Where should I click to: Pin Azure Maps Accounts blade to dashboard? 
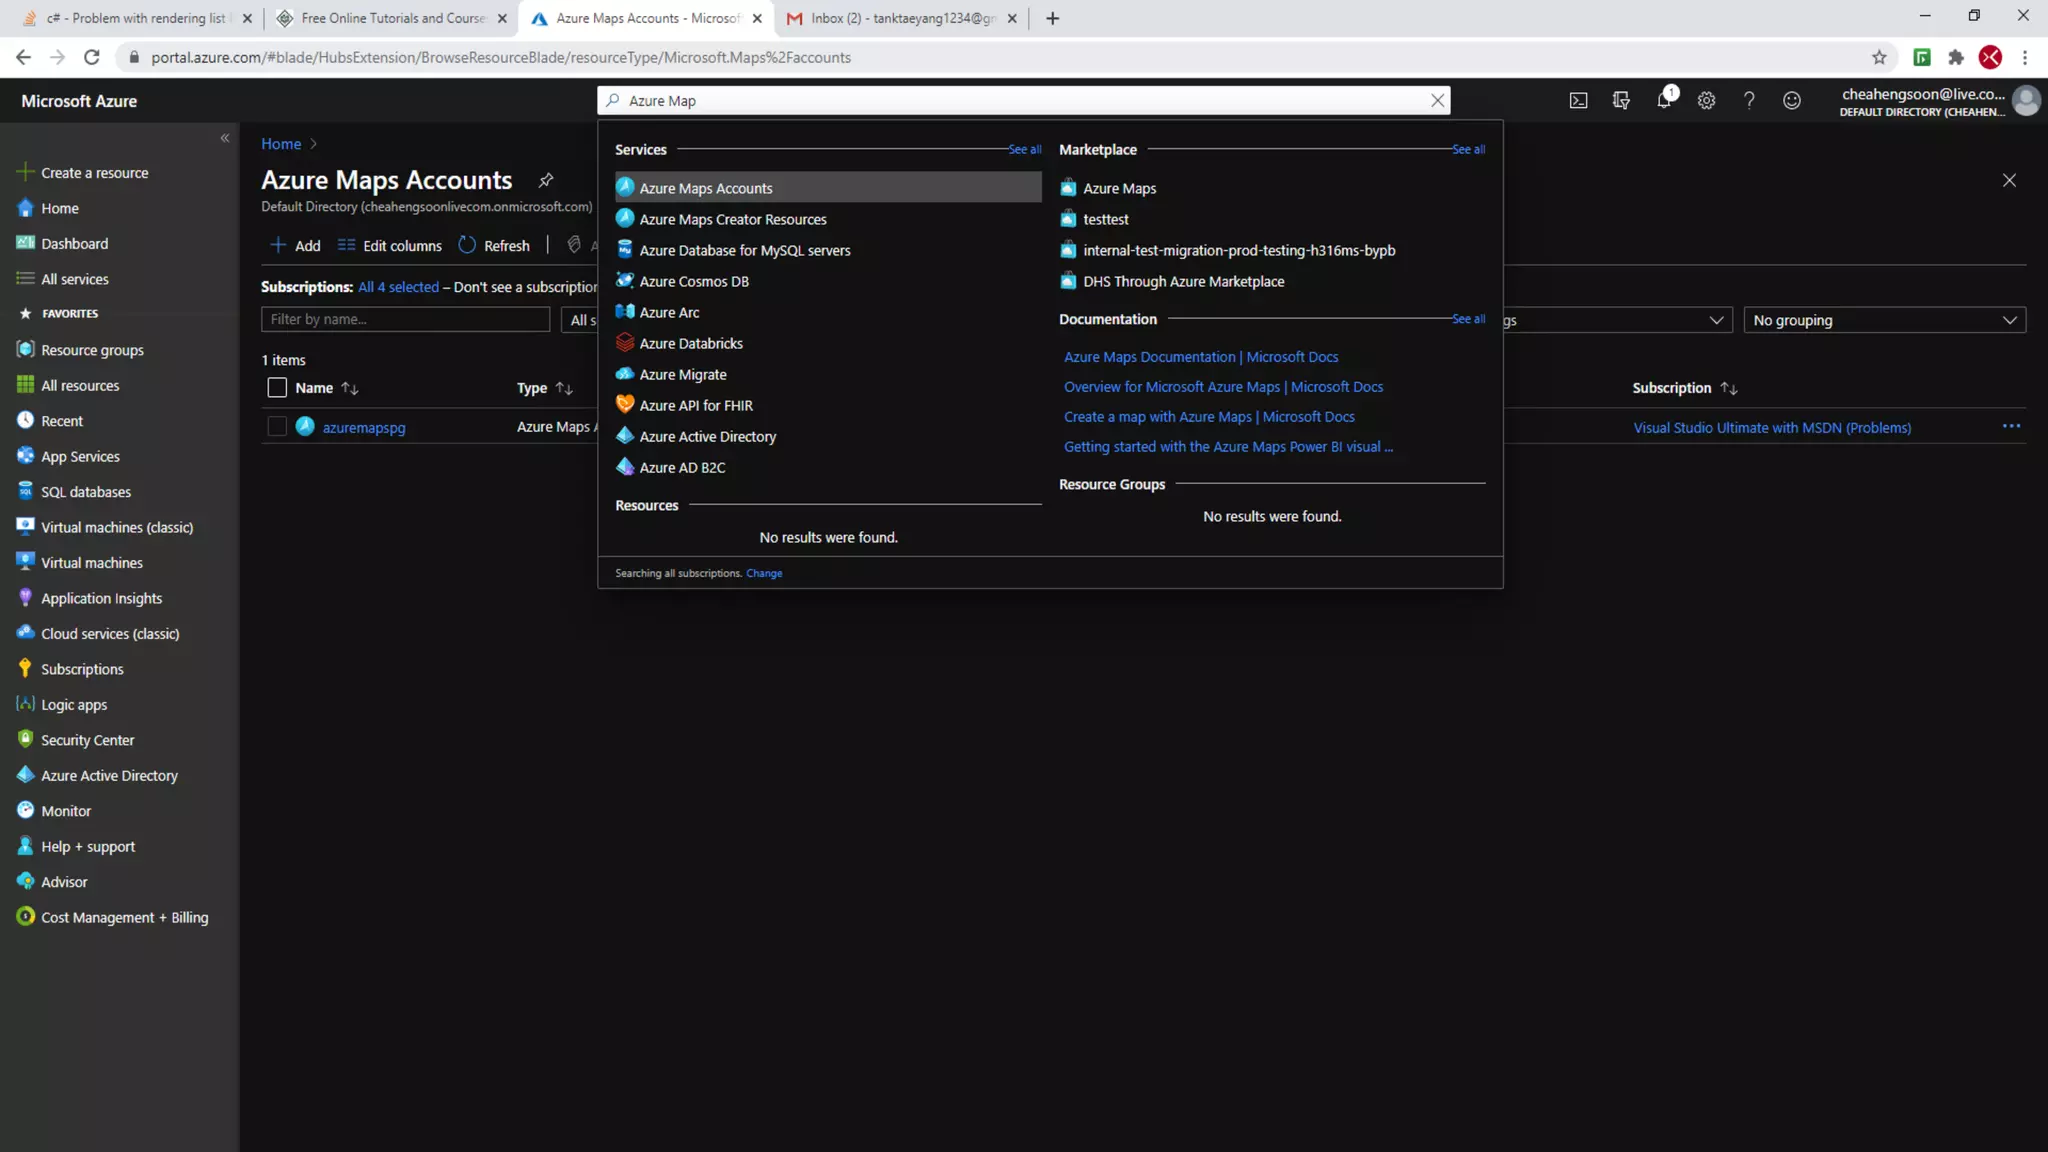pos(546,181)
